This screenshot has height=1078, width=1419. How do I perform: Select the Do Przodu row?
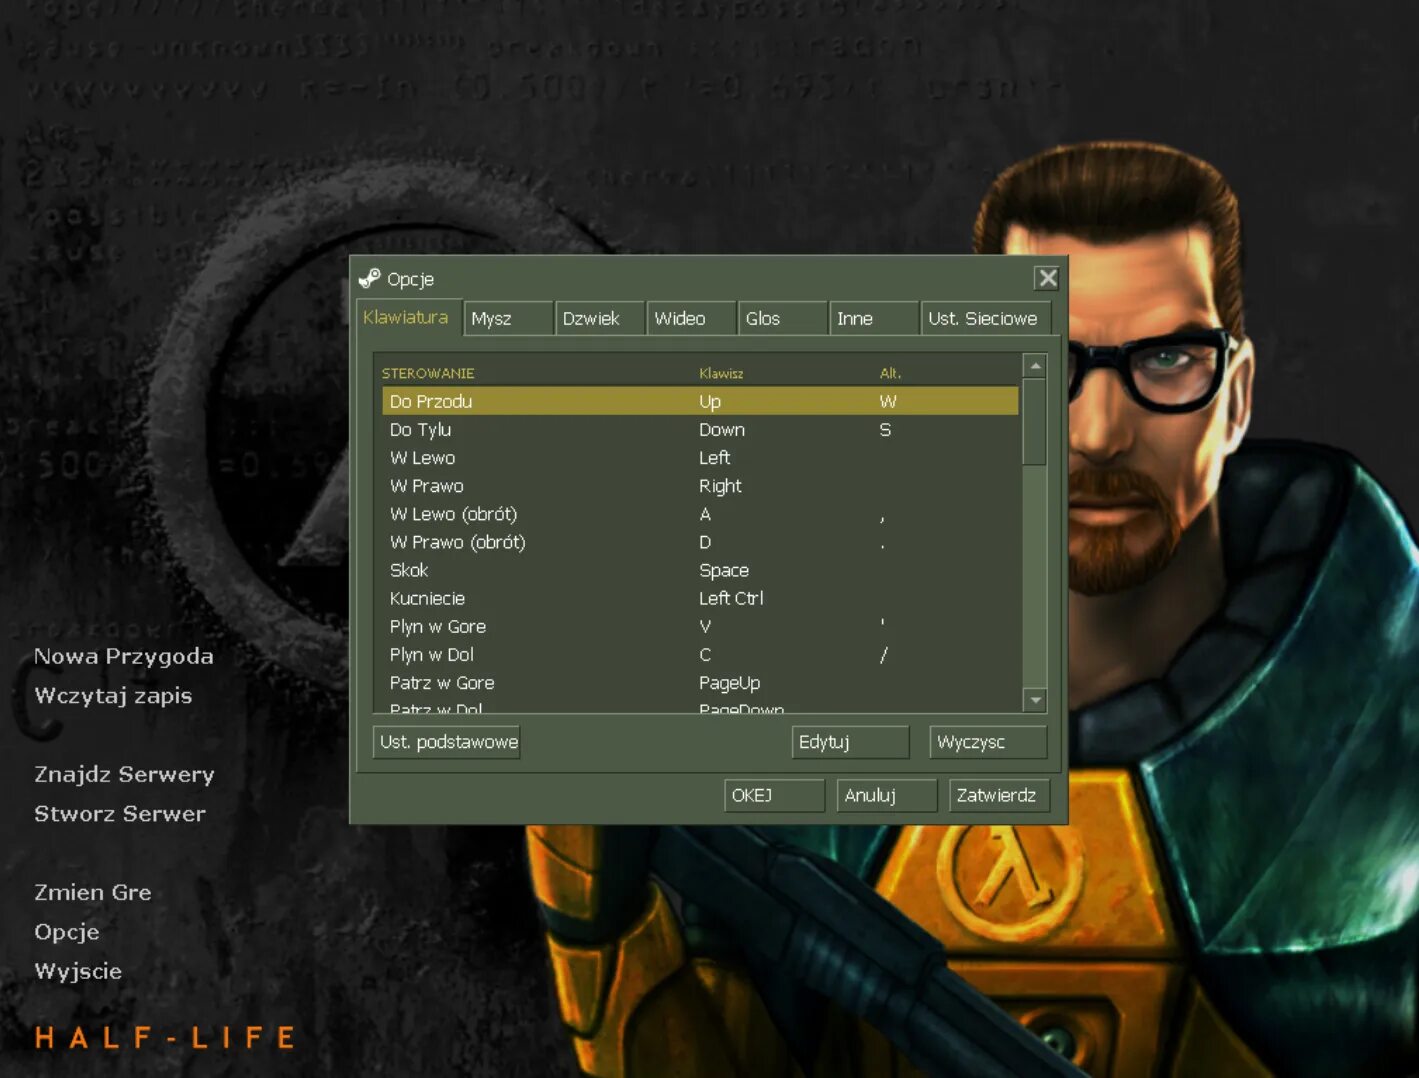coord(700,401)
